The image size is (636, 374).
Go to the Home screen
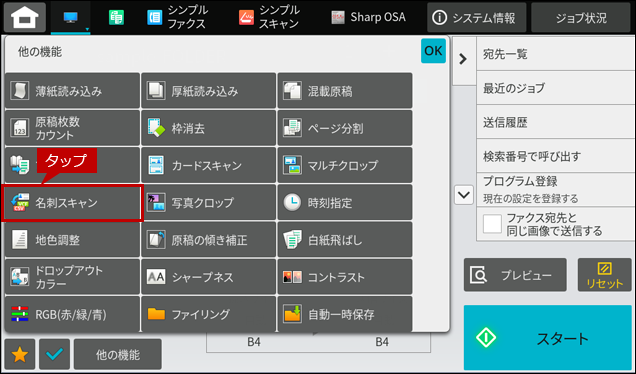coord(25,17)
